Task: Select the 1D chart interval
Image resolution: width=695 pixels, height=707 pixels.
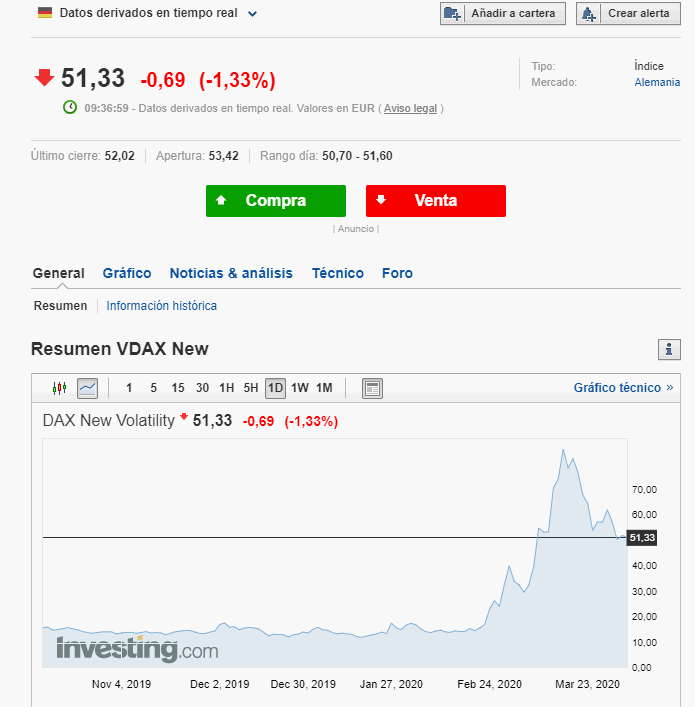Action: pos(275,388)
